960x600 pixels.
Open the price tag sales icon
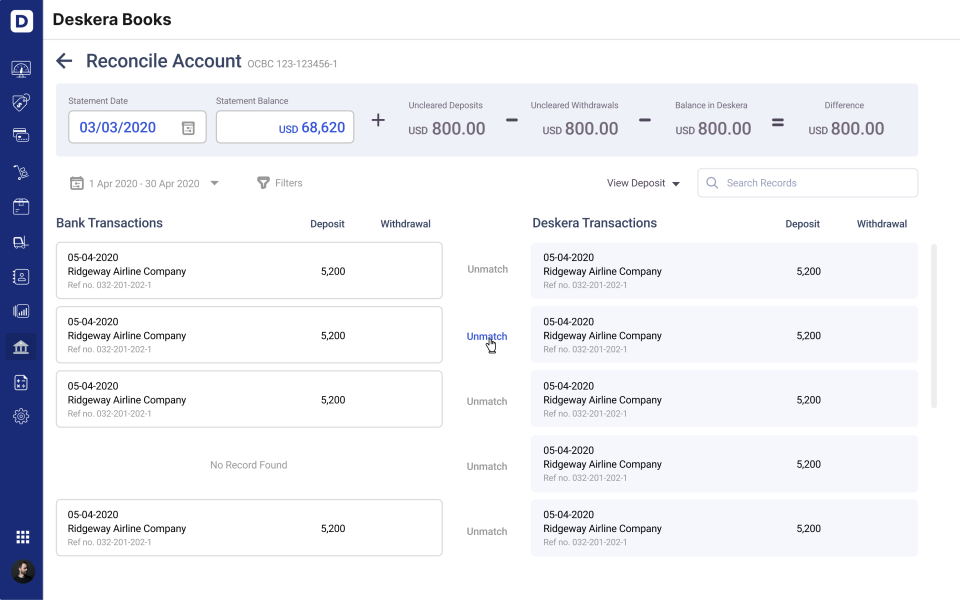(x=21, y=102)
